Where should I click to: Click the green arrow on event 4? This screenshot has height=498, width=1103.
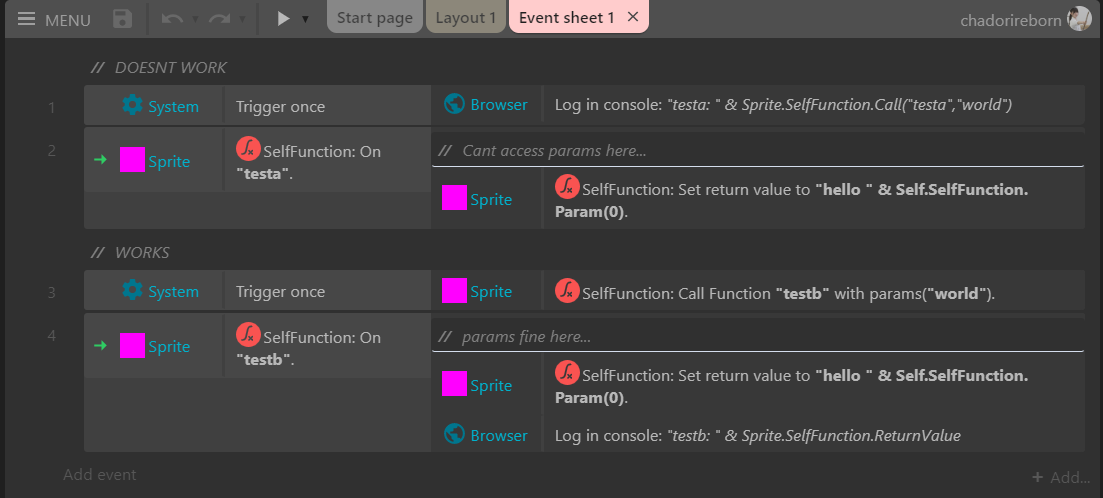100,345
